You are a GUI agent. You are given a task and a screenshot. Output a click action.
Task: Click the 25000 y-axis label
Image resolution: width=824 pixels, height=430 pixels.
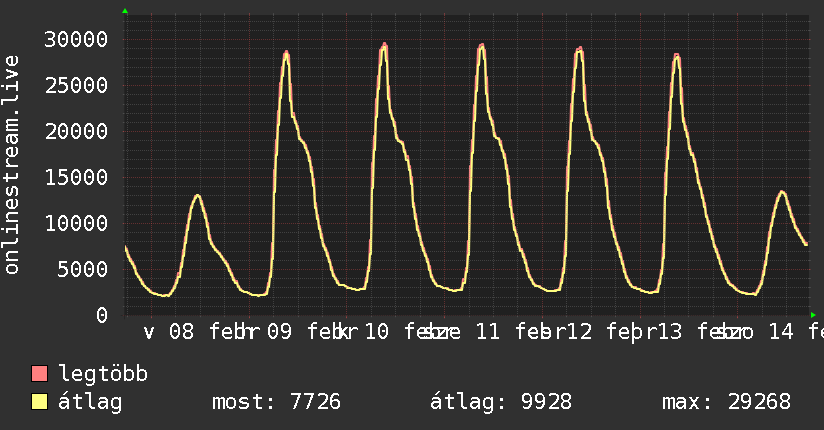click(x=76, y=85)
